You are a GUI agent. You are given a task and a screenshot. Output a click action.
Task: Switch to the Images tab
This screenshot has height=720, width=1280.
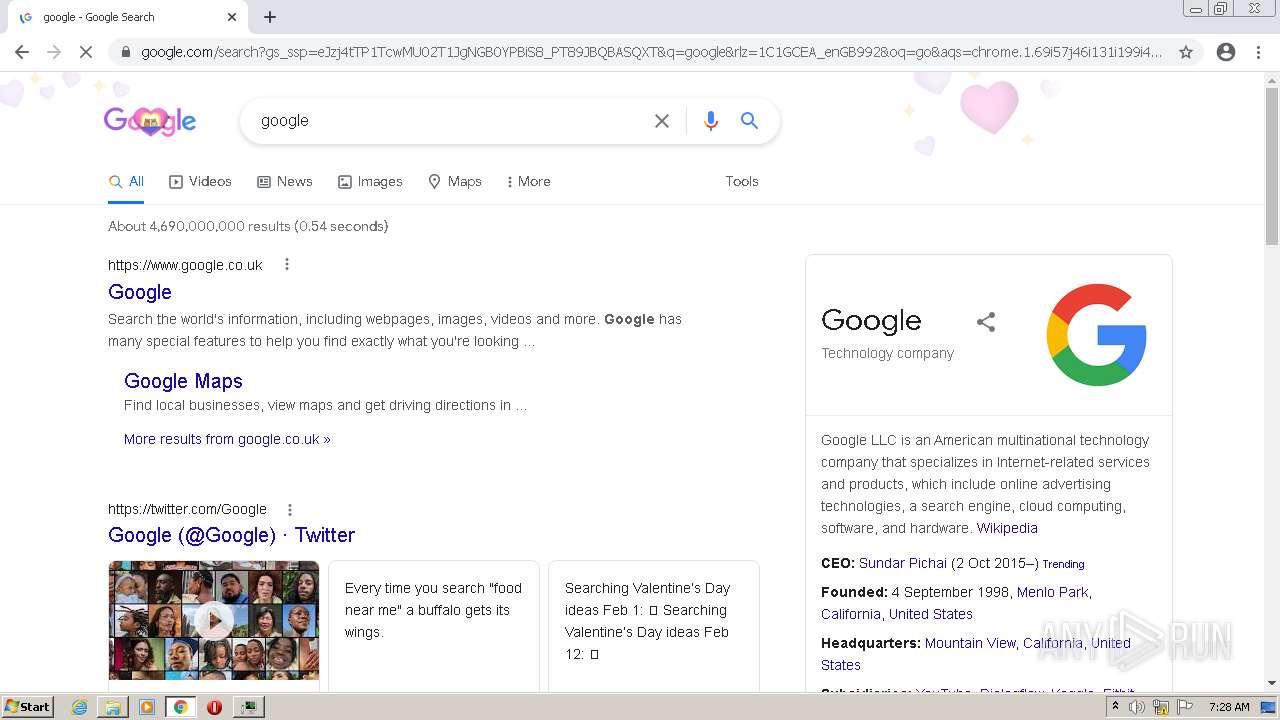click(x=370, y=182)
